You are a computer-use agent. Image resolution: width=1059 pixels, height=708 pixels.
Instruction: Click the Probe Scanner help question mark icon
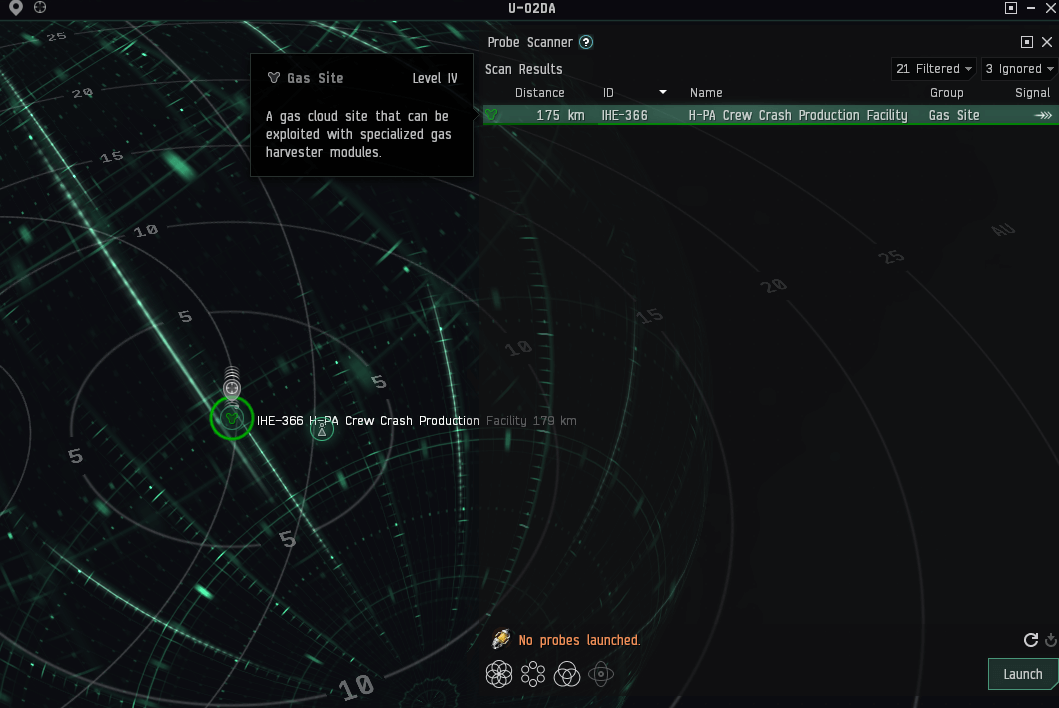(x=586, y=42)
